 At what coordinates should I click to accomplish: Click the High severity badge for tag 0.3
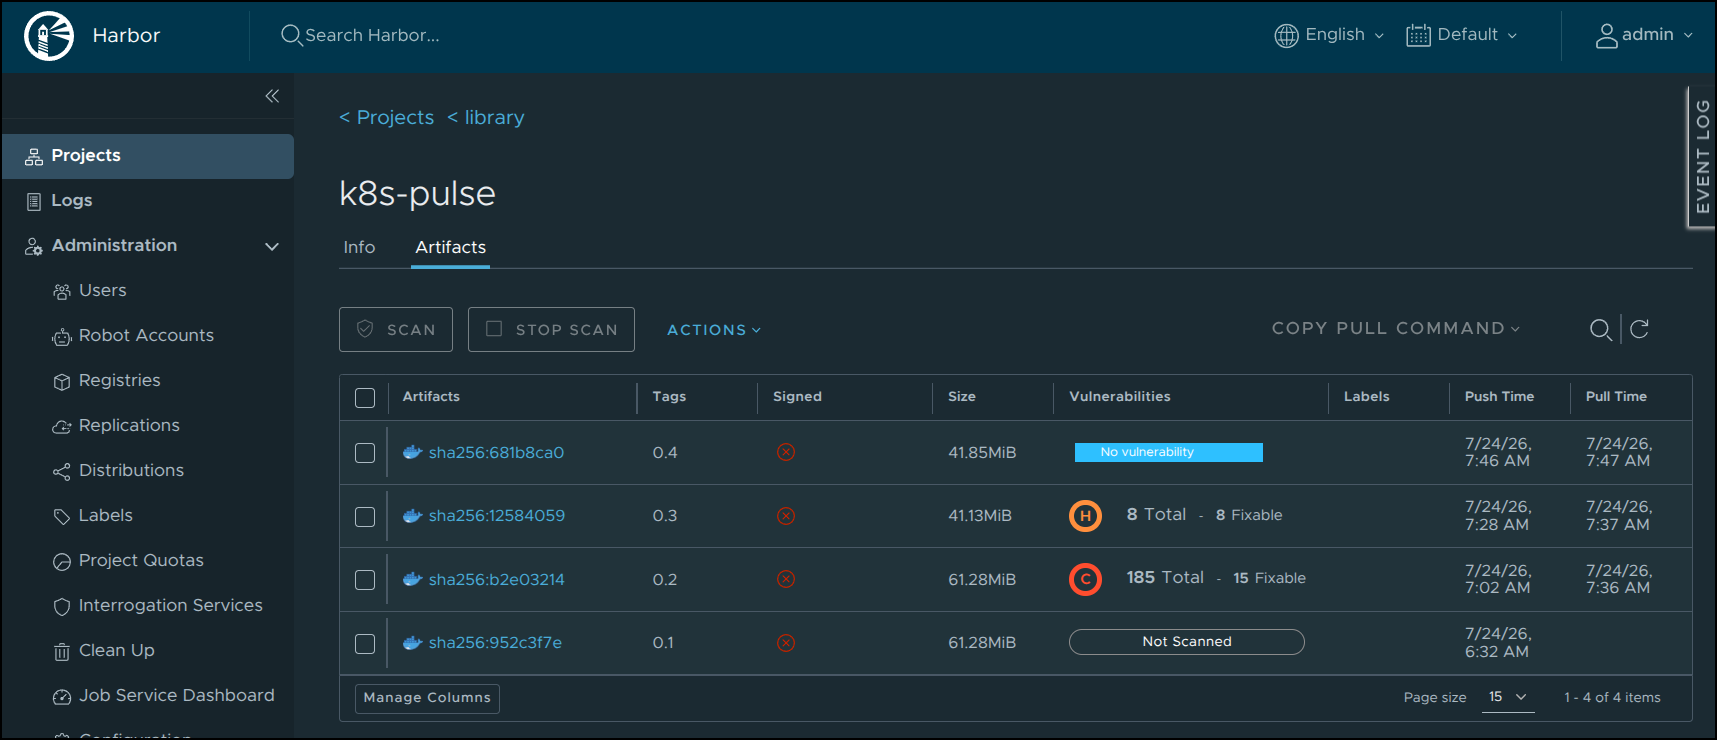(x=1085, y=515)
